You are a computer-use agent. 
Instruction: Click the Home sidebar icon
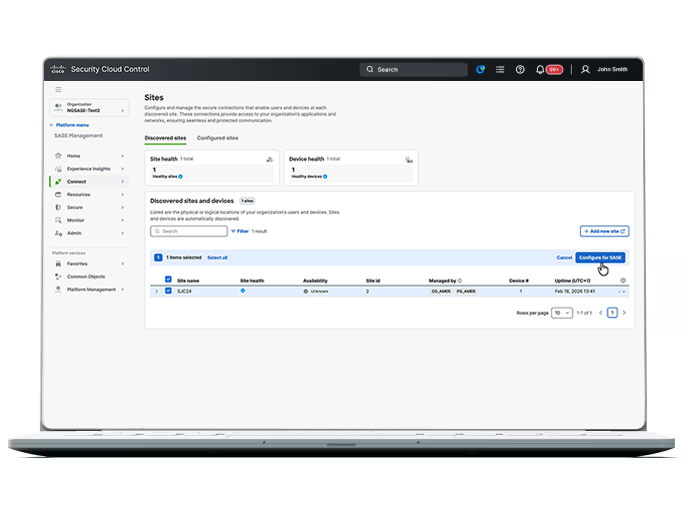58,156
